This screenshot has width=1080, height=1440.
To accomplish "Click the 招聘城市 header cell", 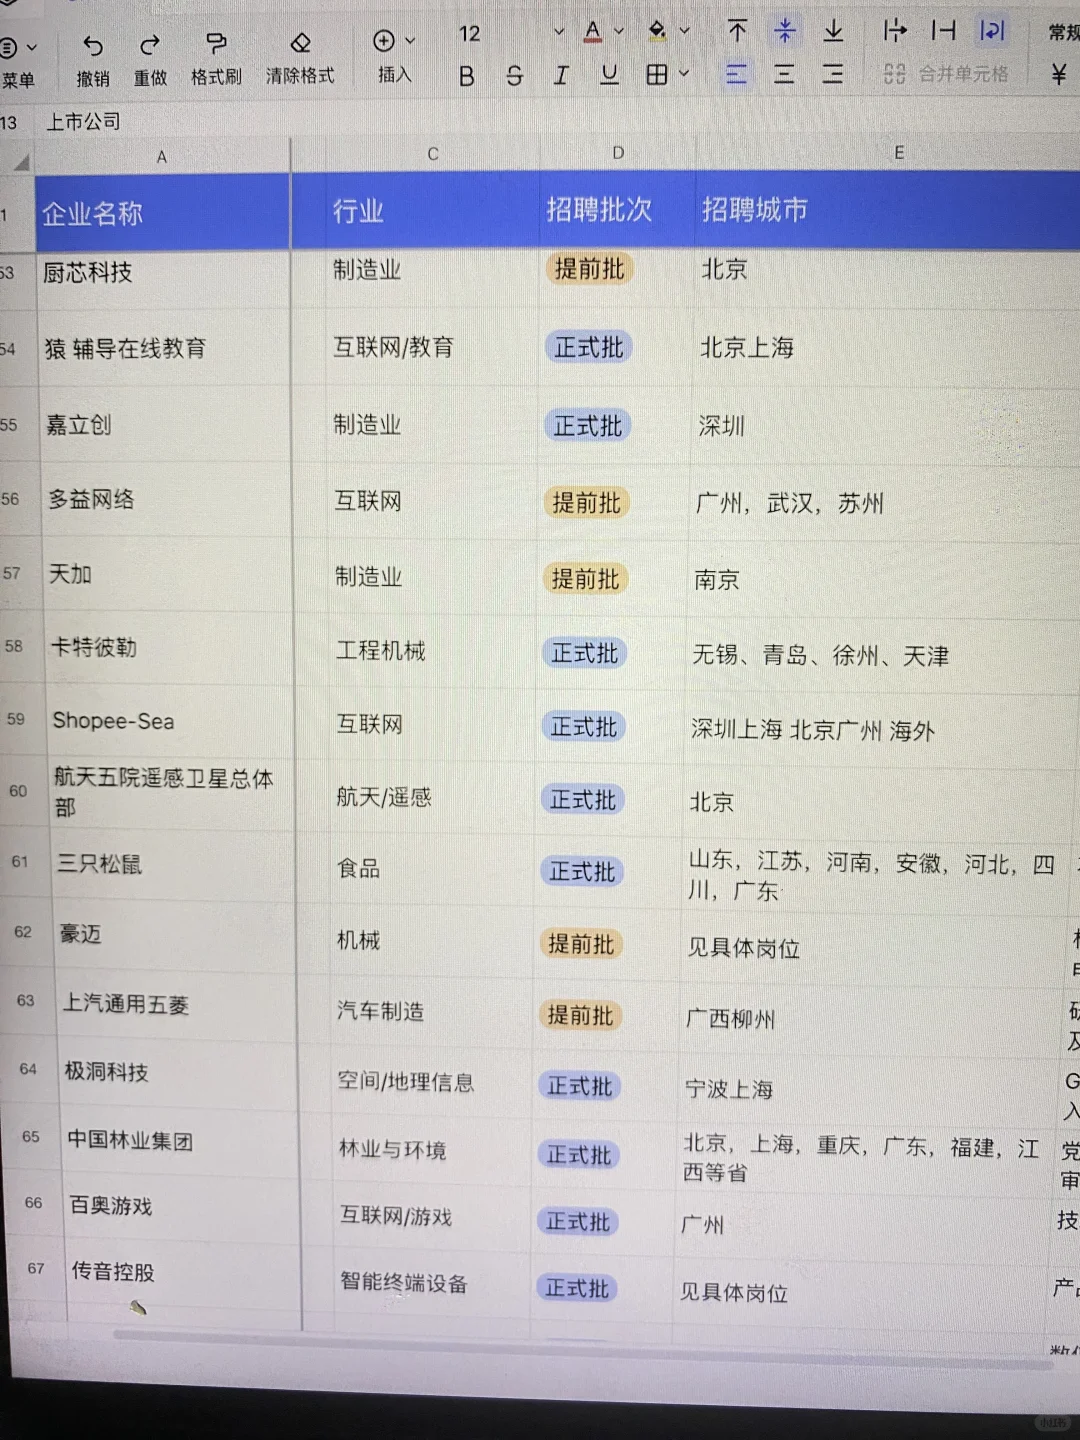I will [888, 210].
